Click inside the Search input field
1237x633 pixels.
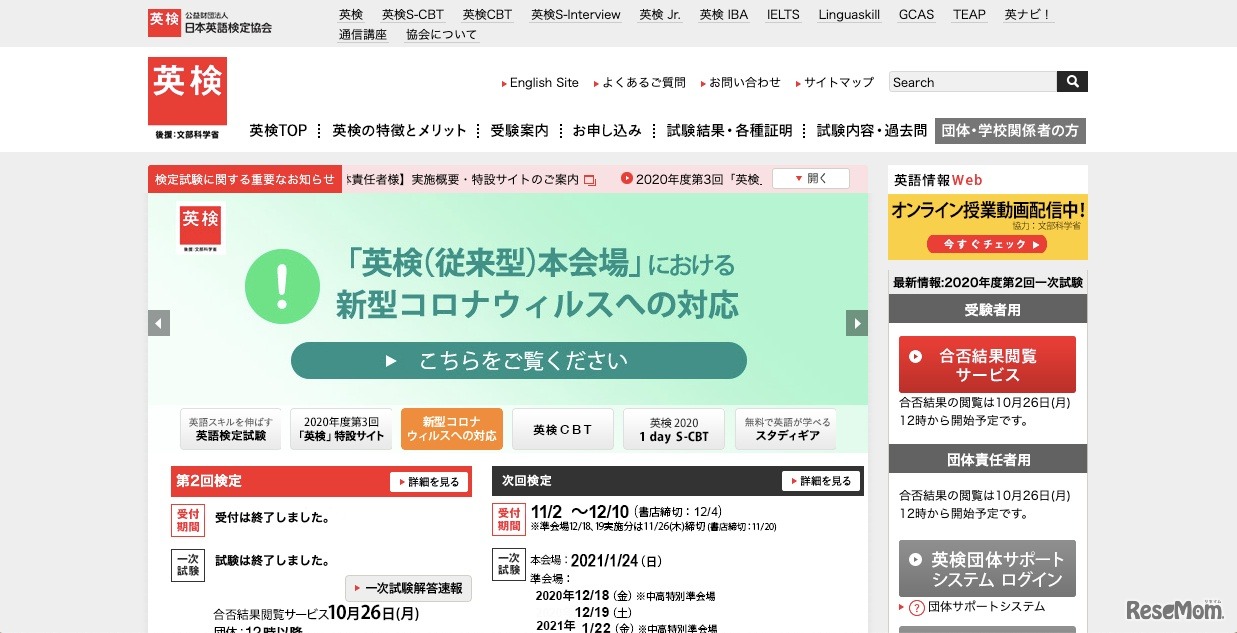[970, 81]
